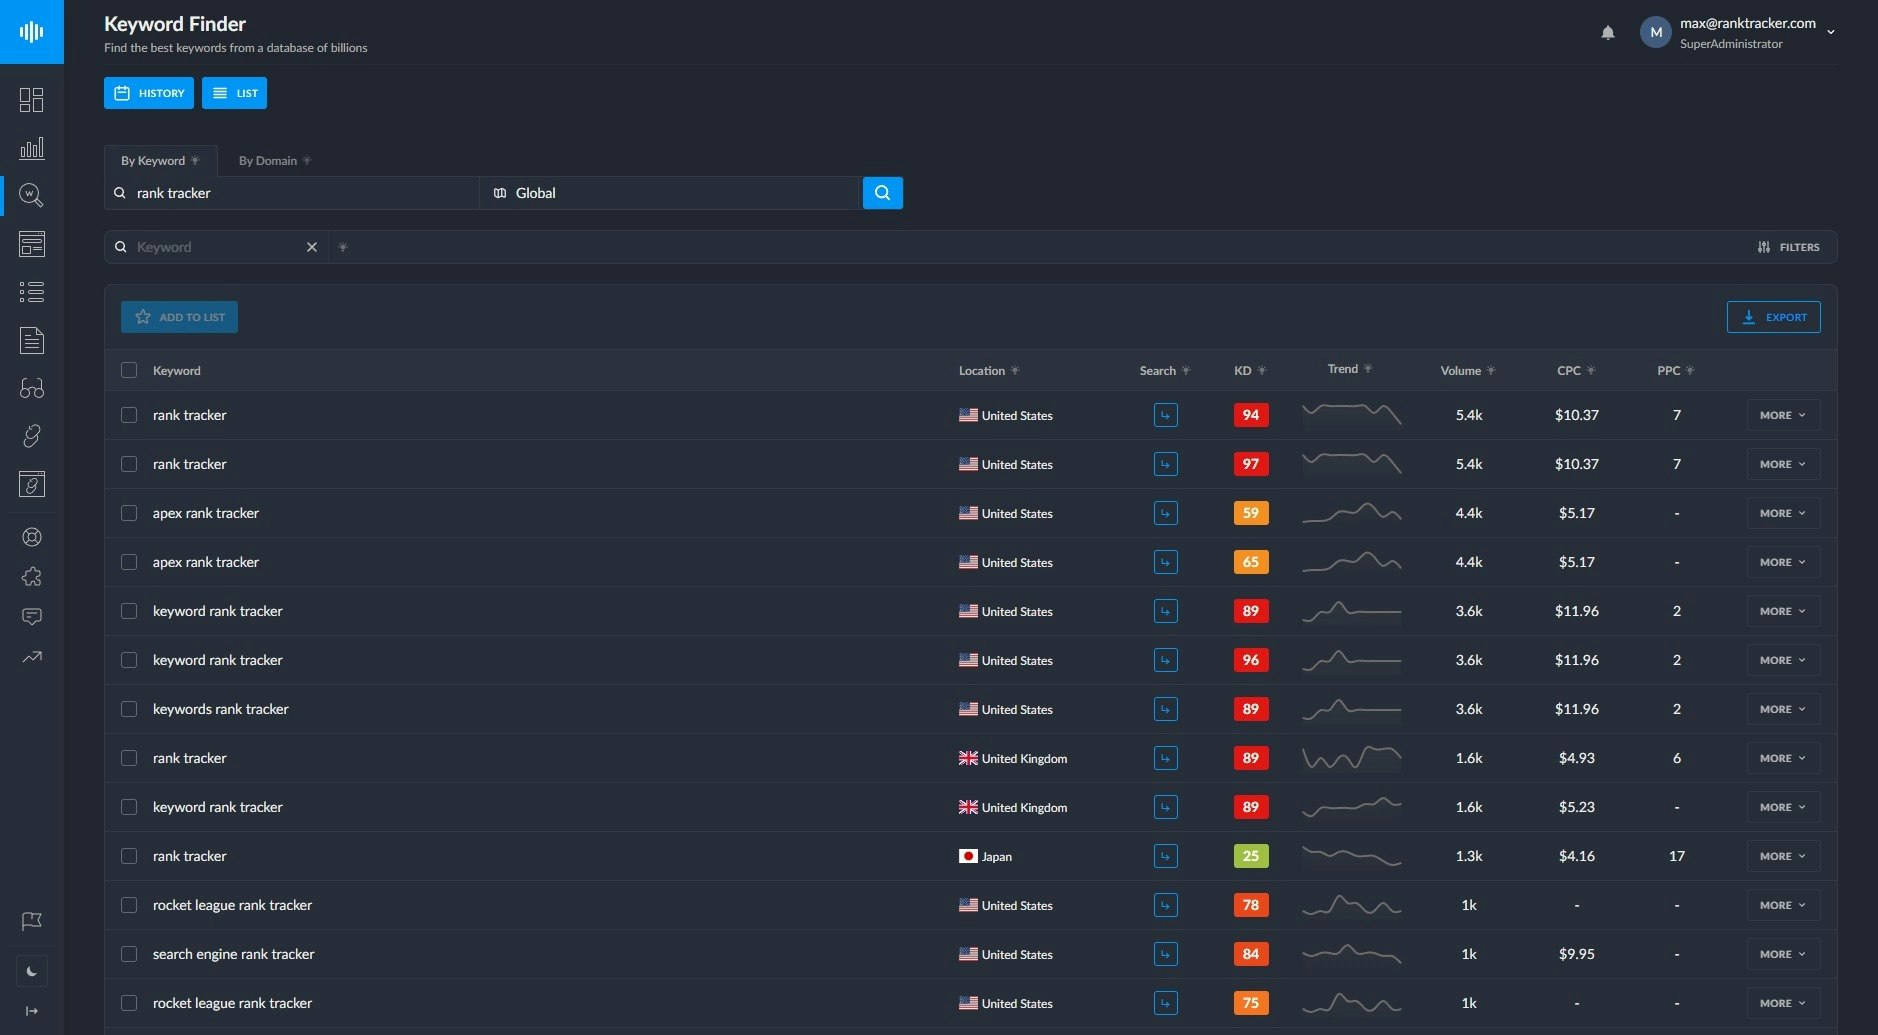Image resolution: width=1878 pixels, height=1035 pixels.
Task: Switch to By Domain tab
Action: tap(275, 161)
